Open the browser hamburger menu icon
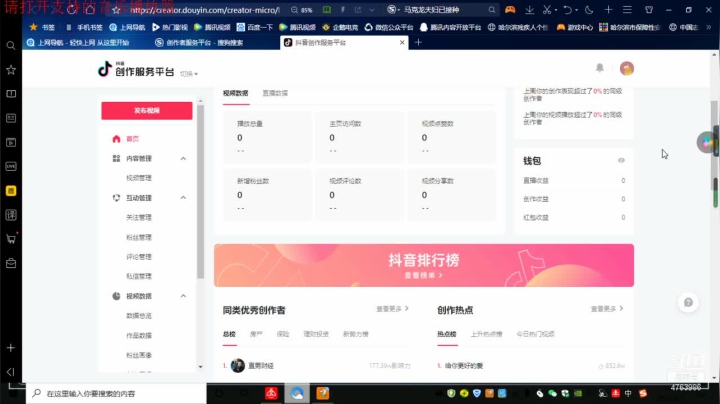Image resolution: width=720 pixels, height=404 pixels. 627,10
